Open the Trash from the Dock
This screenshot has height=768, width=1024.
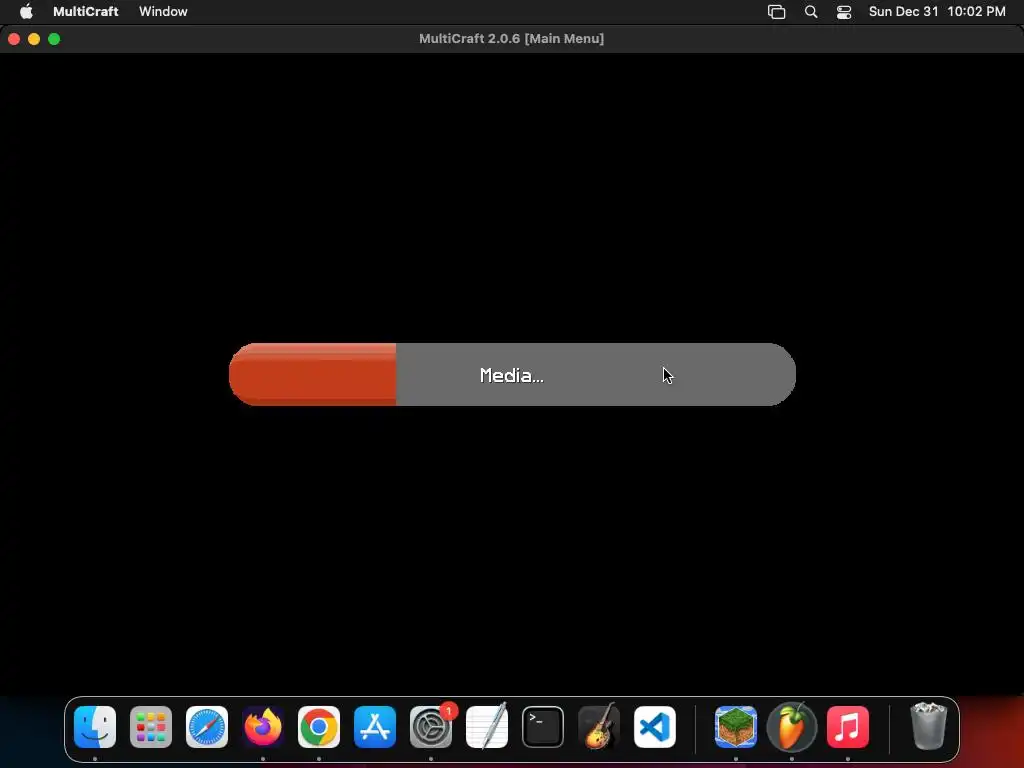click(928, 726)
